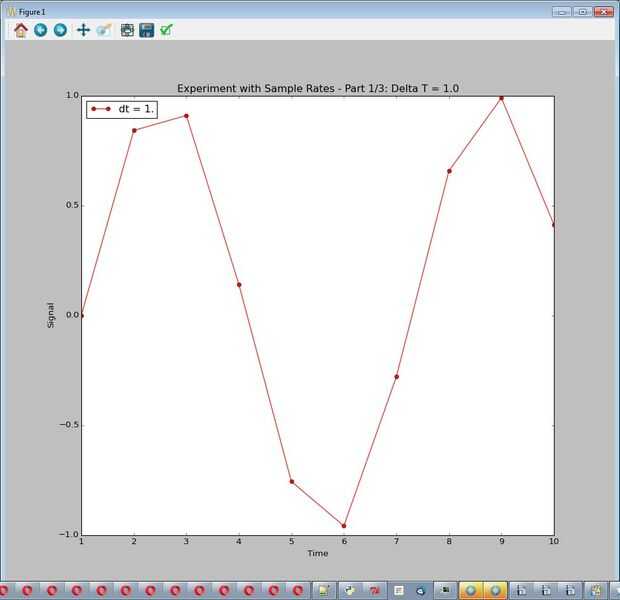
Task: Go back to the previous plot view
Action: tap(40, 30)
